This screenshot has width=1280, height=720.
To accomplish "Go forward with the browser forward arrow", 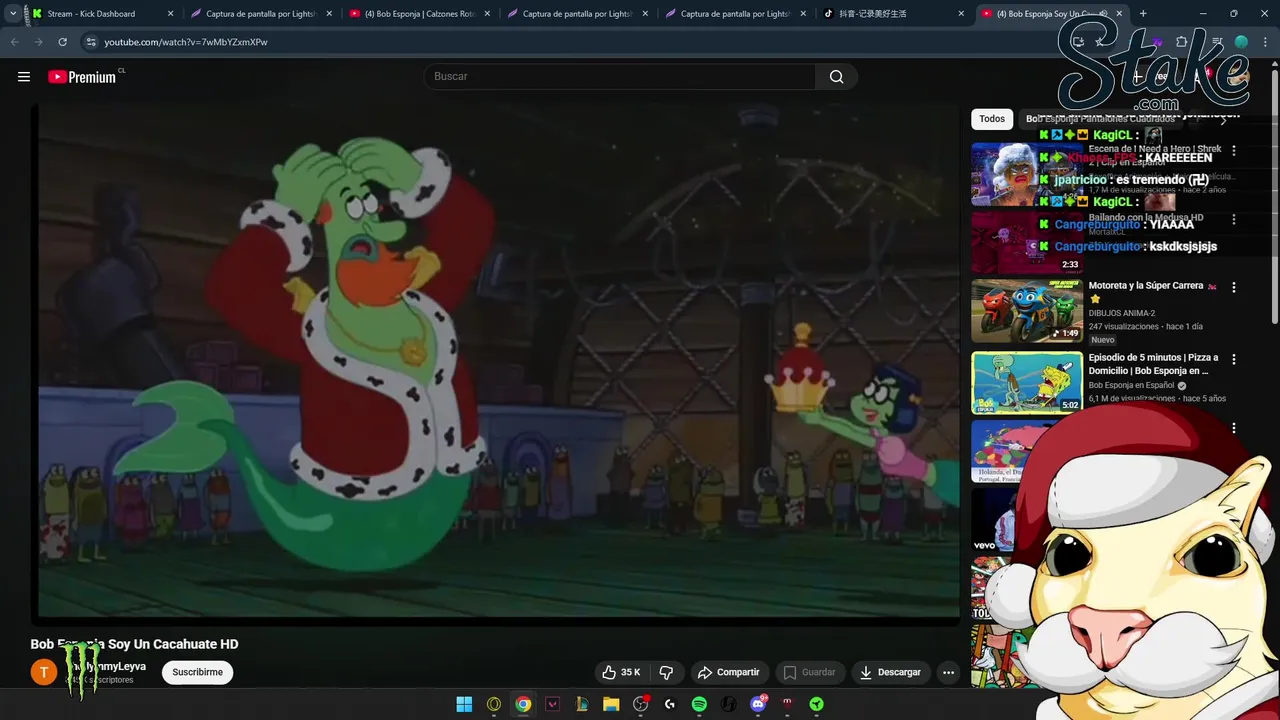I will pos(38,42).
